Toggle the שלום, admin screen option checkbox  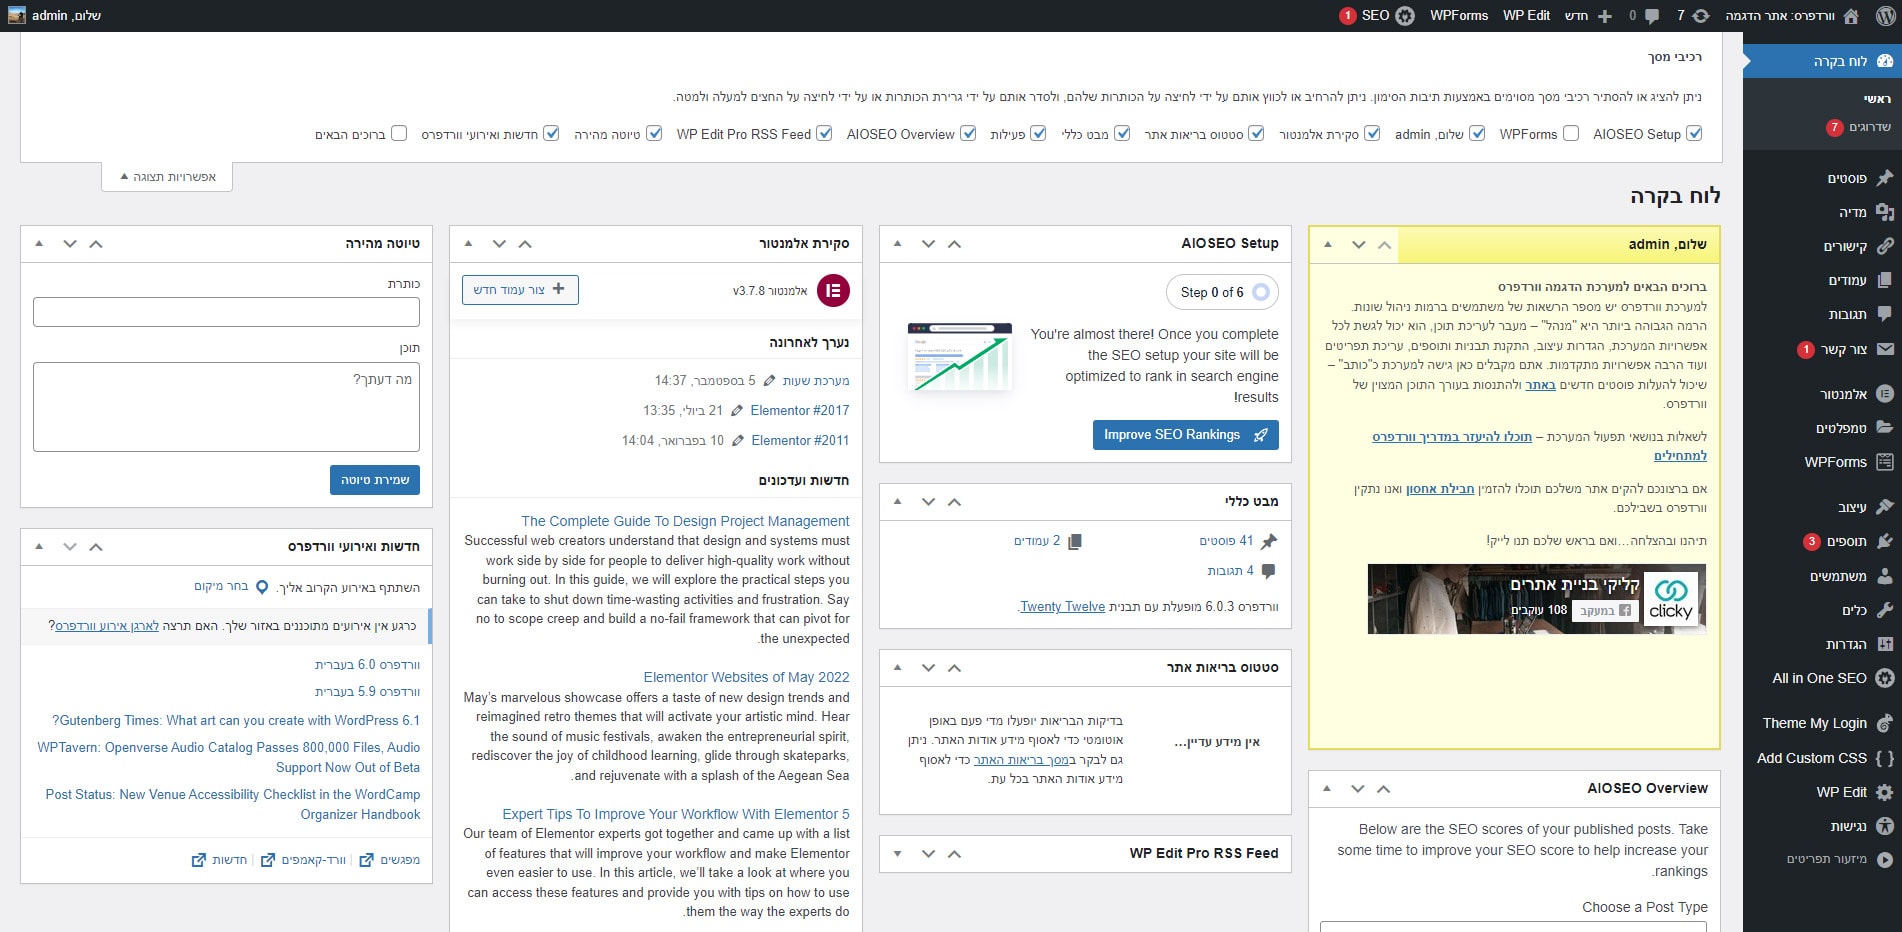point(1477,133)
